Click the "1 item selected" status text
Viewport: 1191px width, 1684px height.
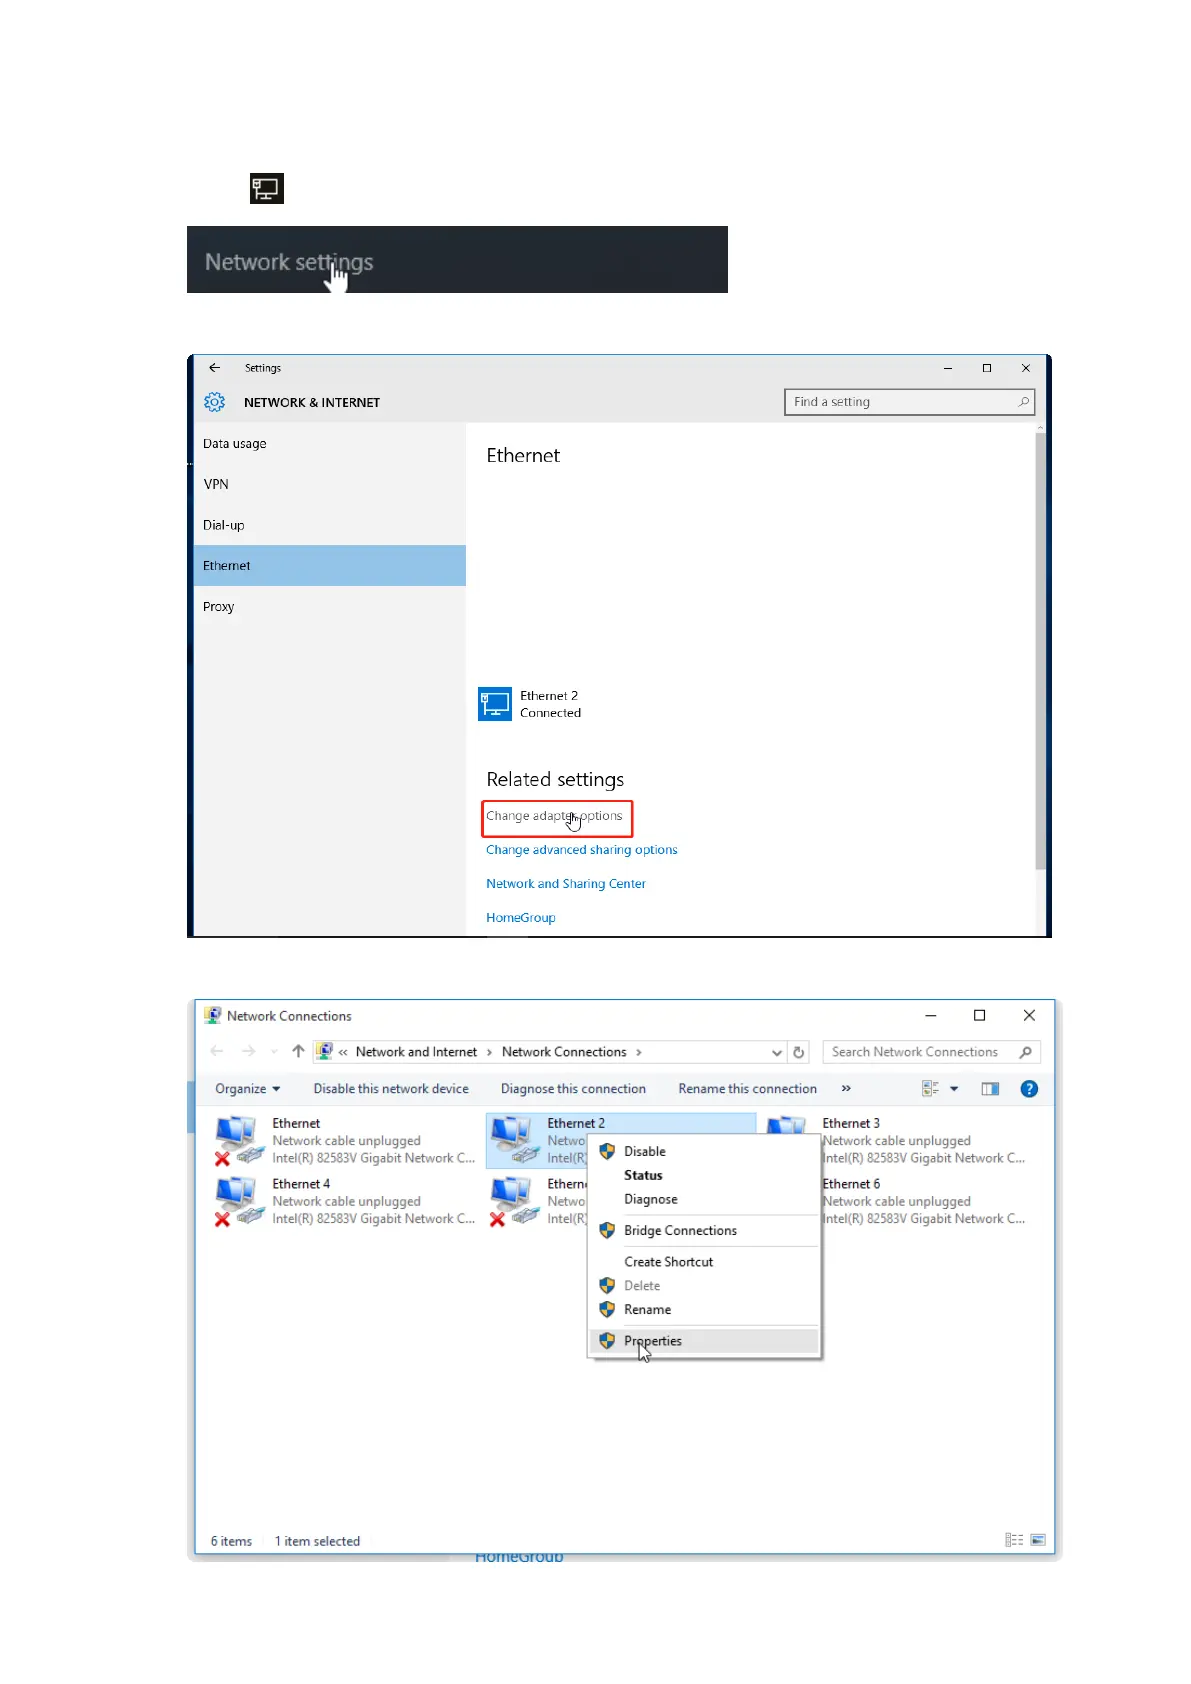point(317,1541)
